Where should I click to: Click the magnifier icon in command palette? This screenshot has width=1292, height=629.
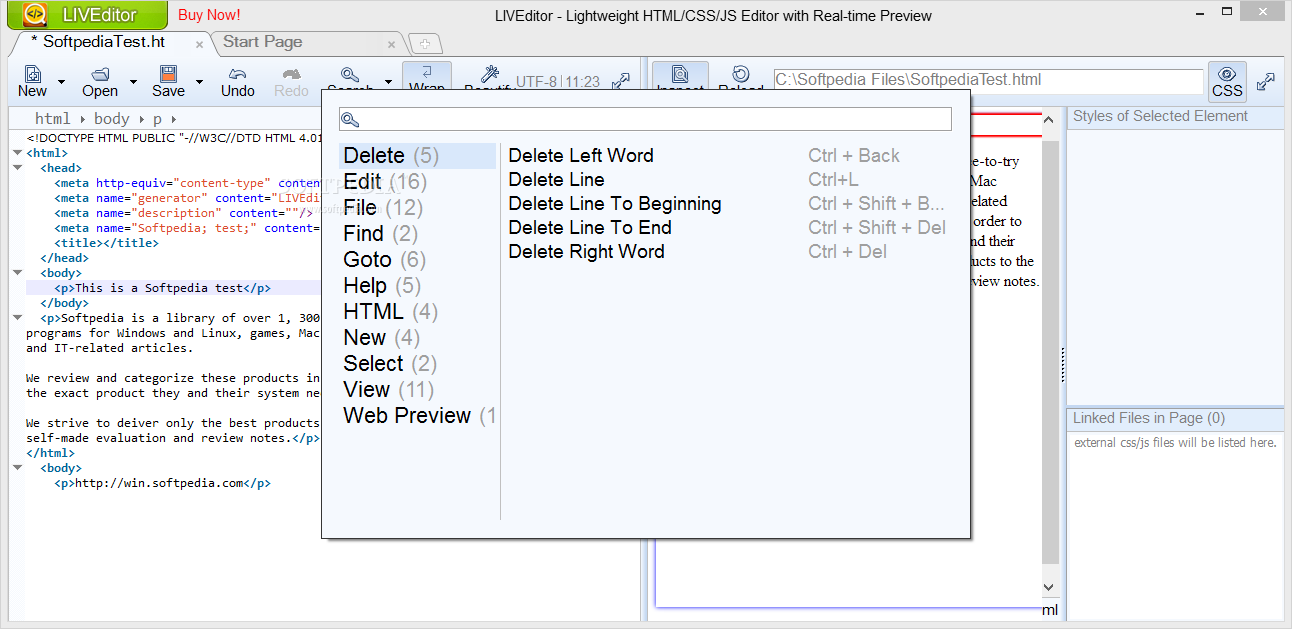(350, 120)
